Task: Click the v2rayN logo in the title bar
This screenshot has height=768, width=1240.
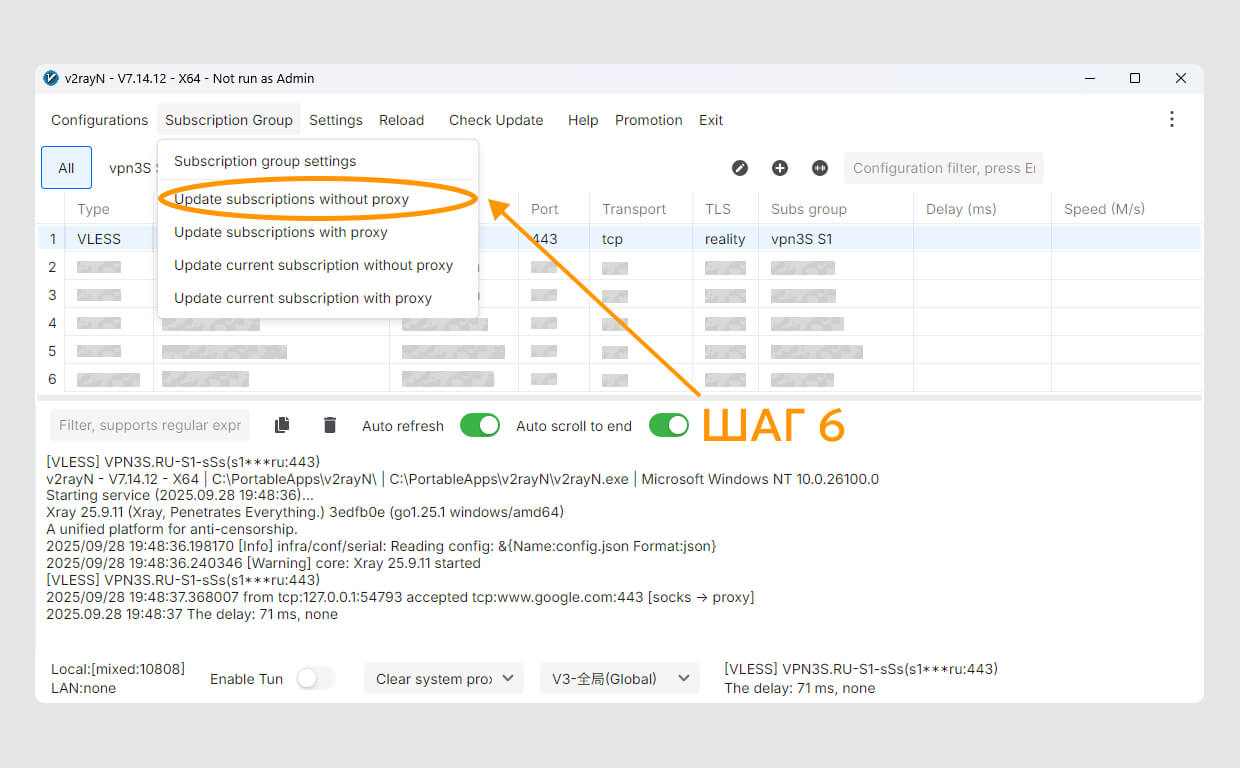Action: point(50,78)
